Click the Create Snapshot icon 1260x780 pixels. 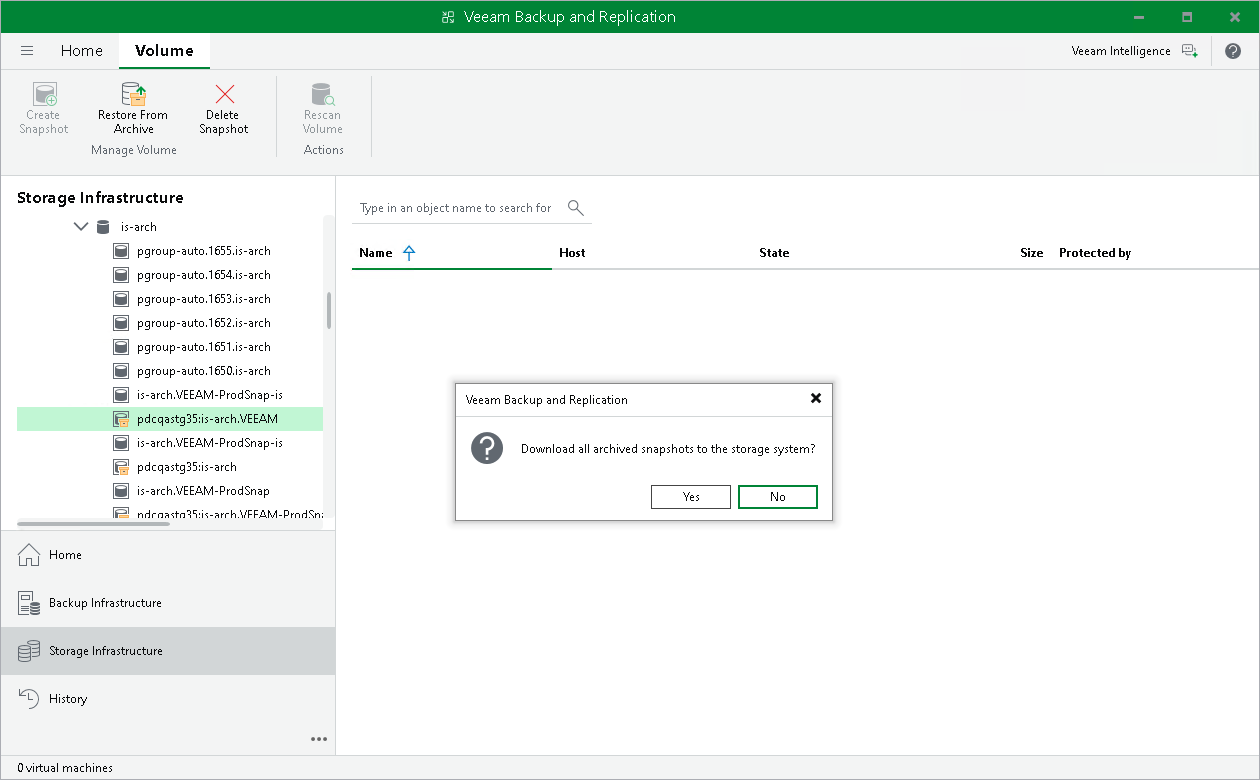[x=42, y=95]
